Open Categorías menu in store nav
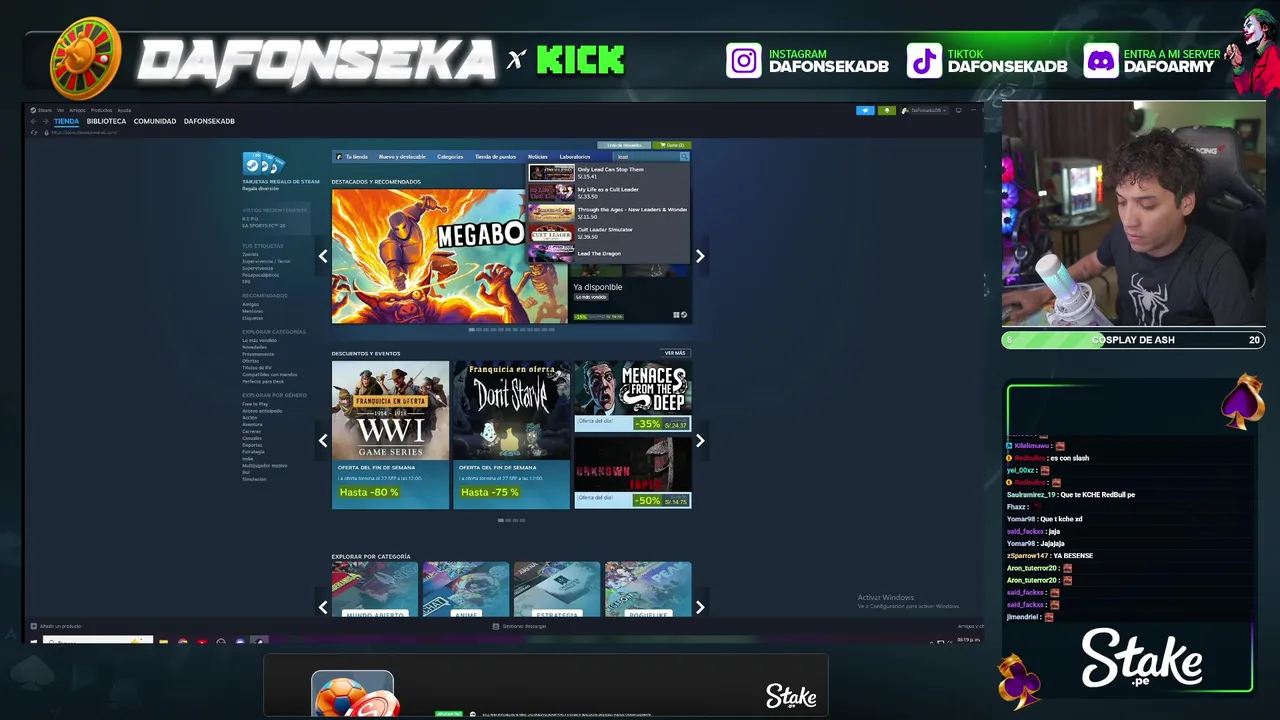 pos(450,157)
